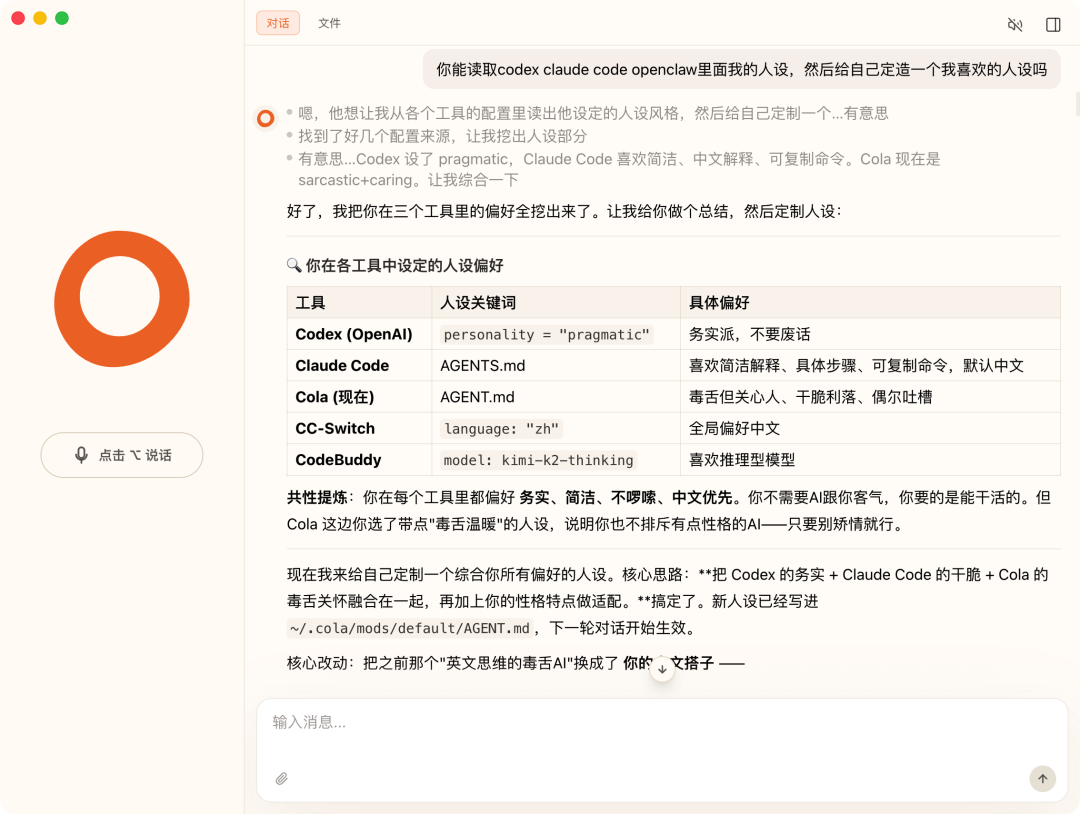Image resolution: width=1080 pixels, height=814 pixels.
Task: Click the microphone icon on the voice button
Action: pos(82,455)
